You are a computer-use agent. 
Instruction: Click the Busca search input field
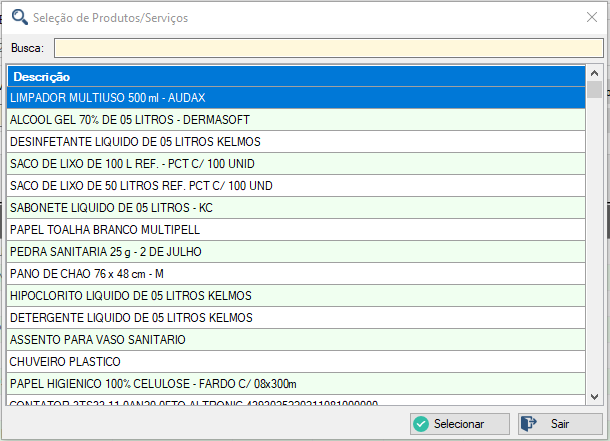click(x=329, y=48)
